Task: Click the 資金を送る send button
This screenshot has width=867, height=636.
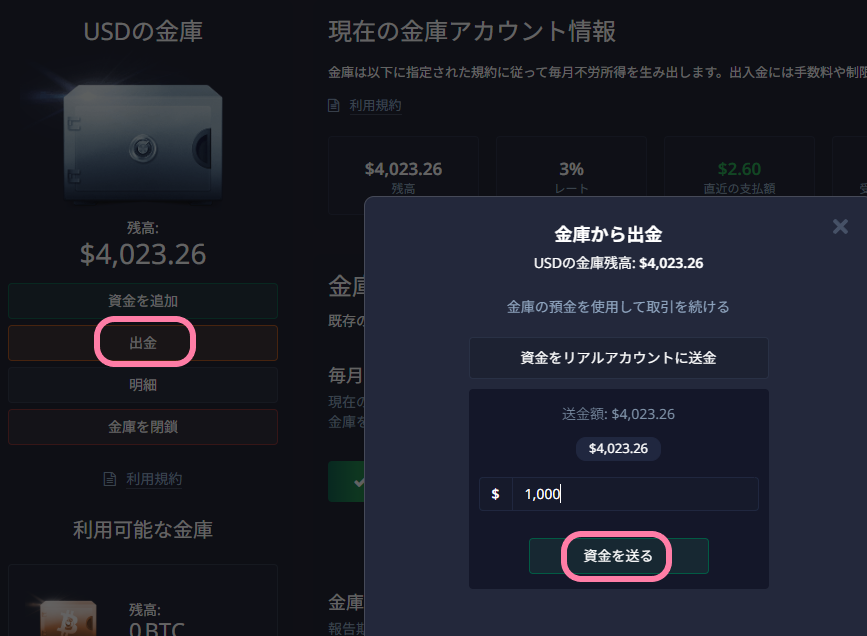Action: click(x=618, y=556)
